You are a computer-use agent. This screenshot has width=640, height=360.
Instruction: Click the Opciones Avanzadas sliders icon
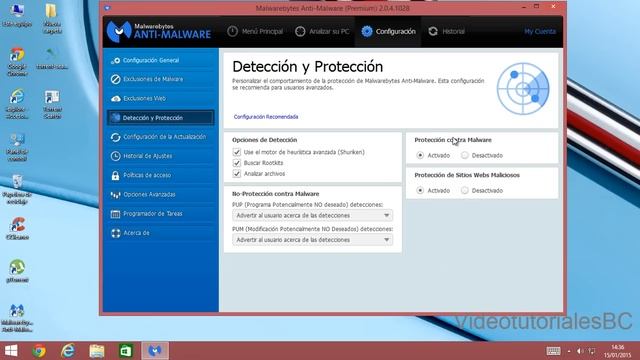click(x=116, y=195)
